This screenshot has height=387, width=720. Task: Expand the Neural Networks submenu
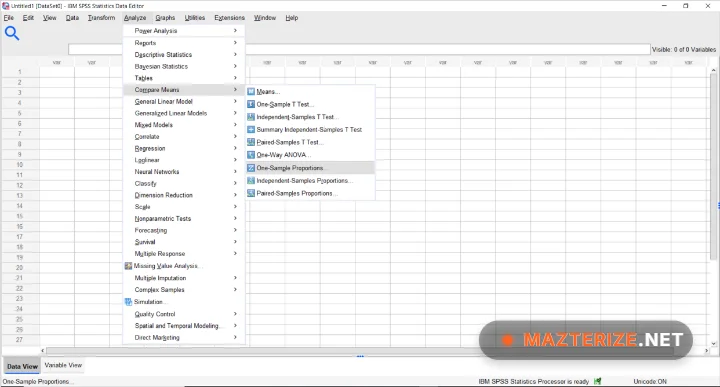click(184, 172)
